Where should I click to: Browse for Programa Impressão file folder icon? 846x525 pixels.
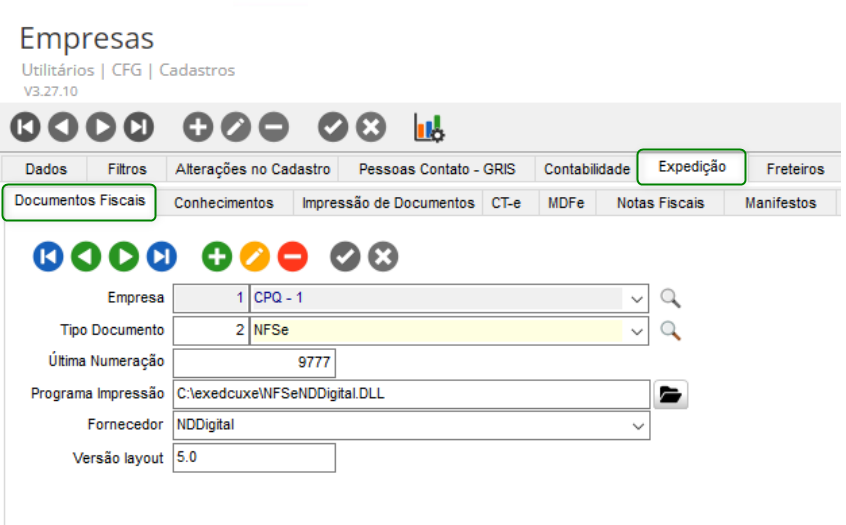(670, 395)
